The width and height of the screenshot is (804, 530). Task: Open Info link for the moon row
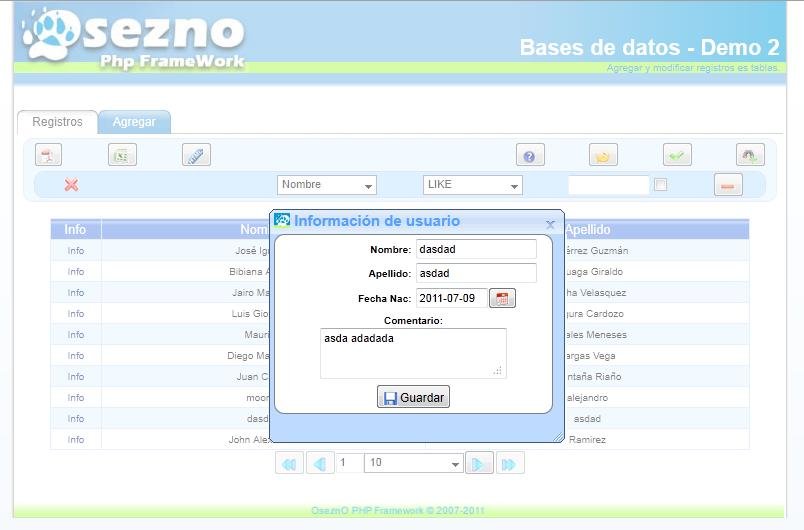[76, 398]
